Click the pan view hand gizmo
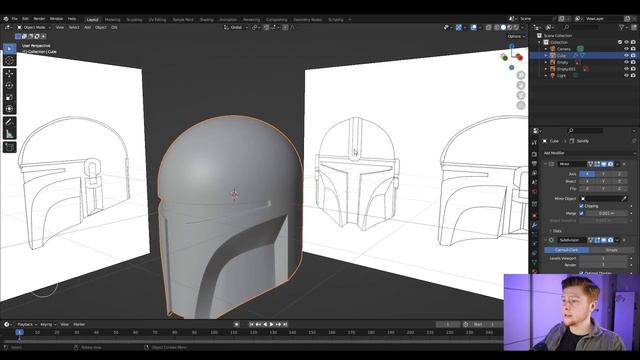Screen dimensions: 640x360 coord(521,85)
